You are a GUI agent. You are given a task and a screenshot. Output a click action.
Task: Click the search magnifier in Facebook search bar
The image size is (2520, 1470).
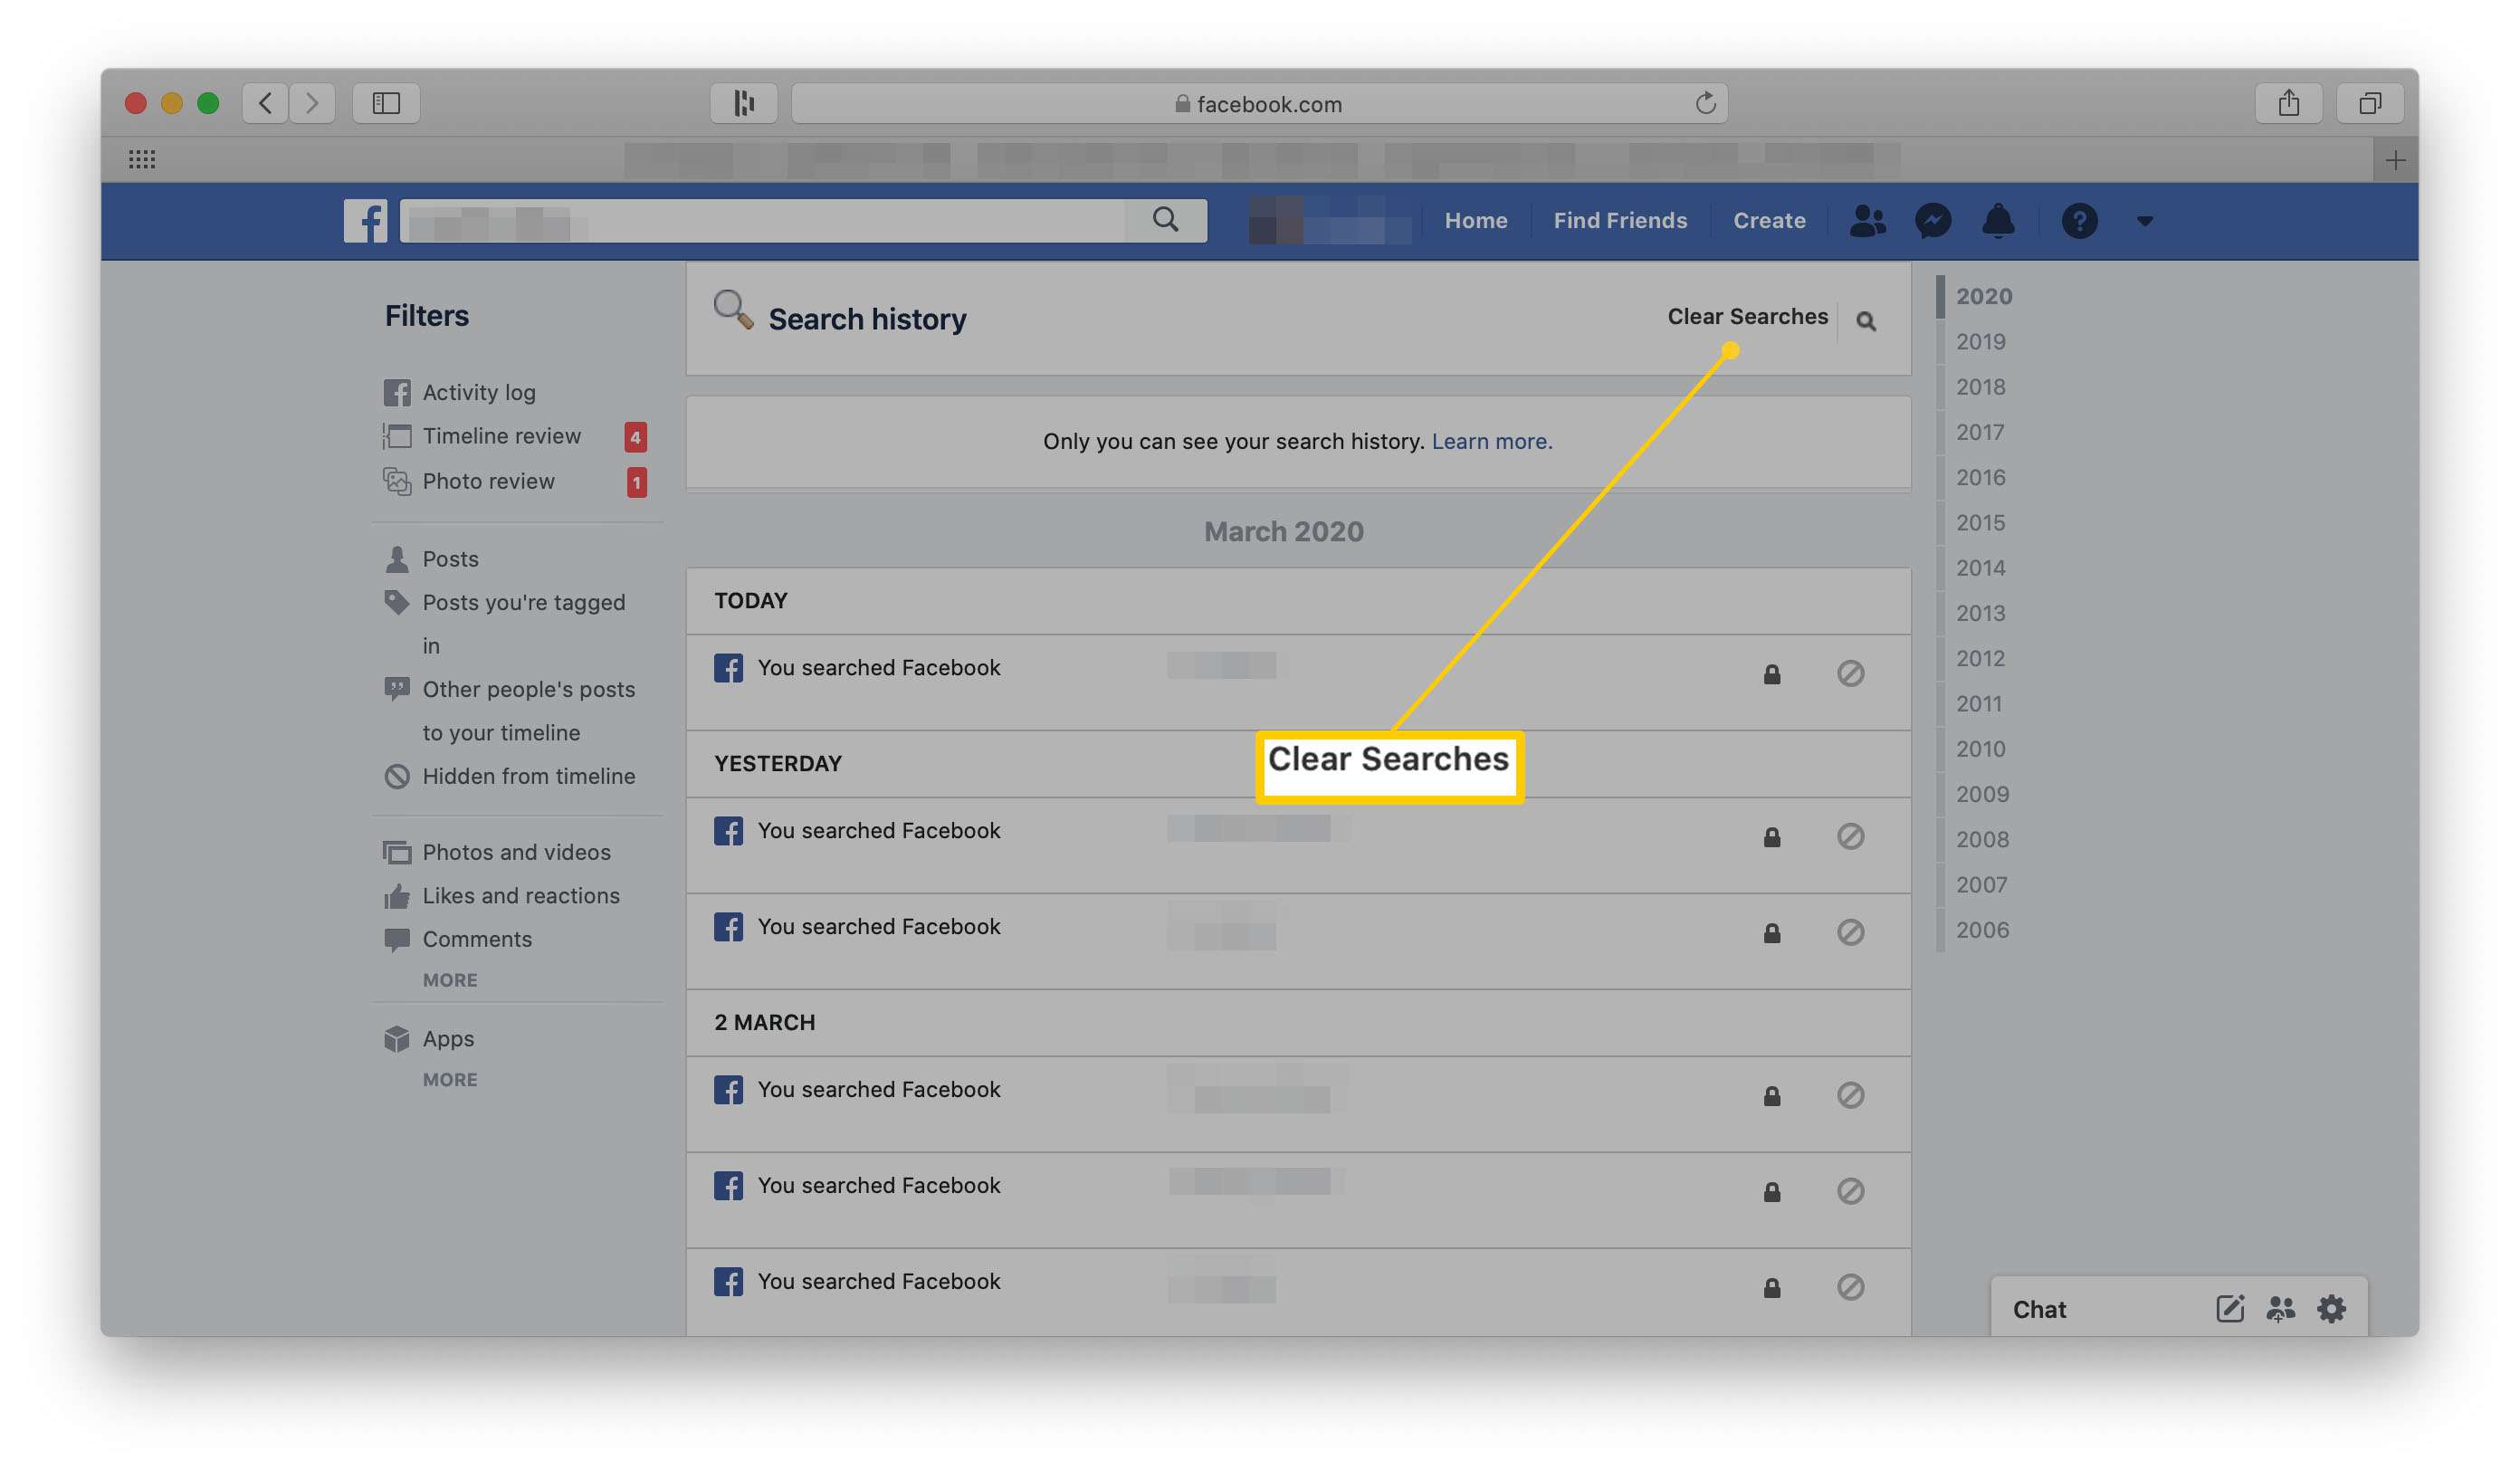[1165, 219]
